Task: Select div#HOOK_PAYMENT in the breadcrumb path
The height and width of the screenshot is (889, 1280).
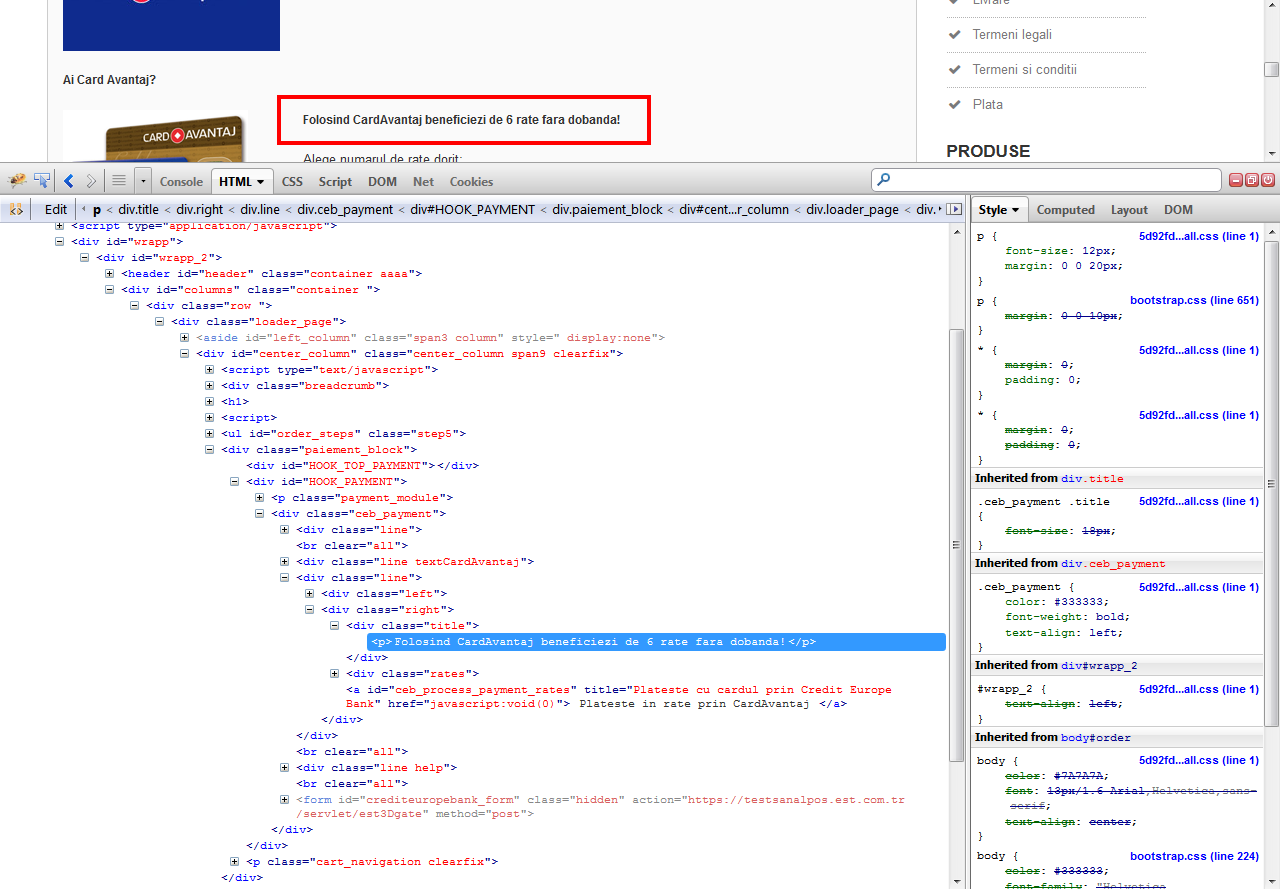Action: (473, 209)
